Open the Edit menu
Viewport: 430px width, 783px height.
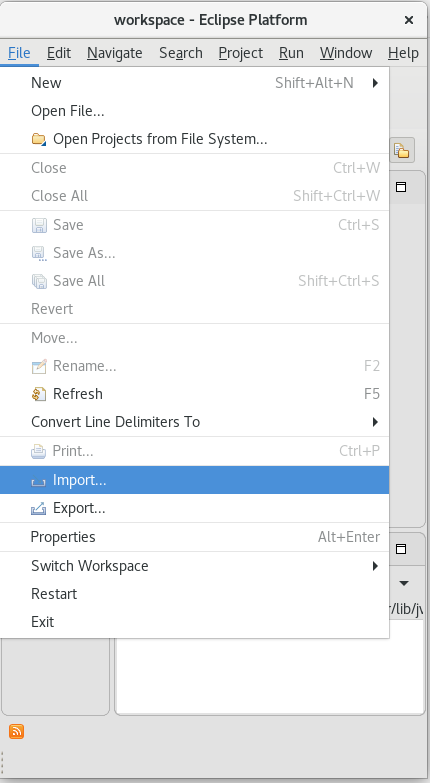click(x=59, y=53)
